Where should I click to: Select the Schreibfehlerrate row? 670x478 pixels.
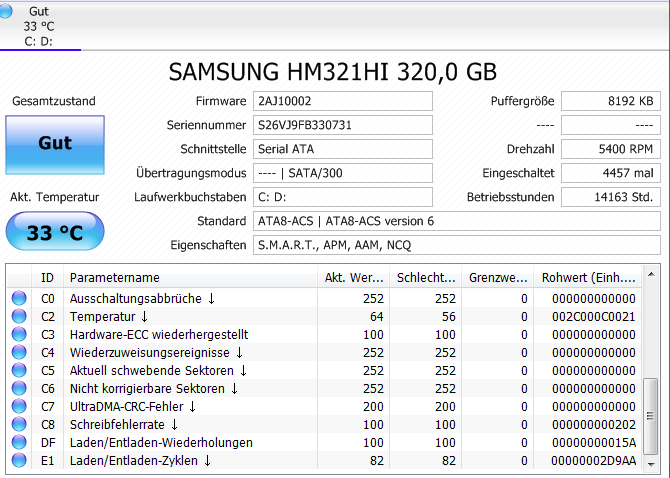pos(324,424)
